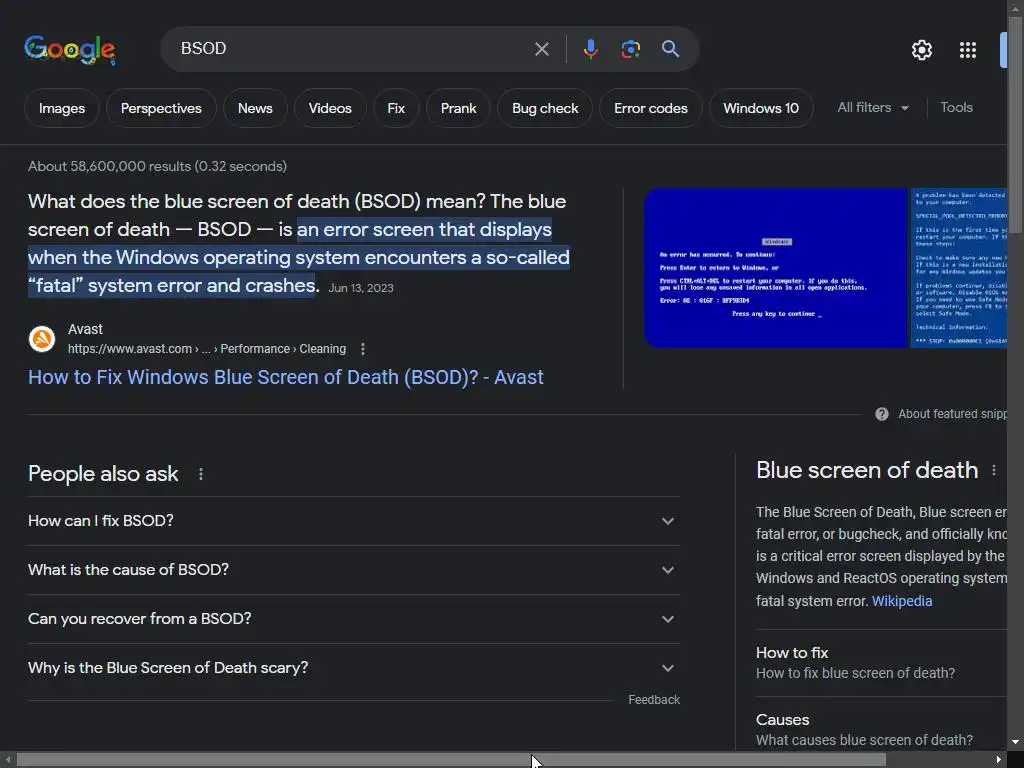Open the Wikipedia link in knowledge panel
Image resolution: width=1024 pixels, height=768 pixels.
pyautogui.click(x=902, y=601)
